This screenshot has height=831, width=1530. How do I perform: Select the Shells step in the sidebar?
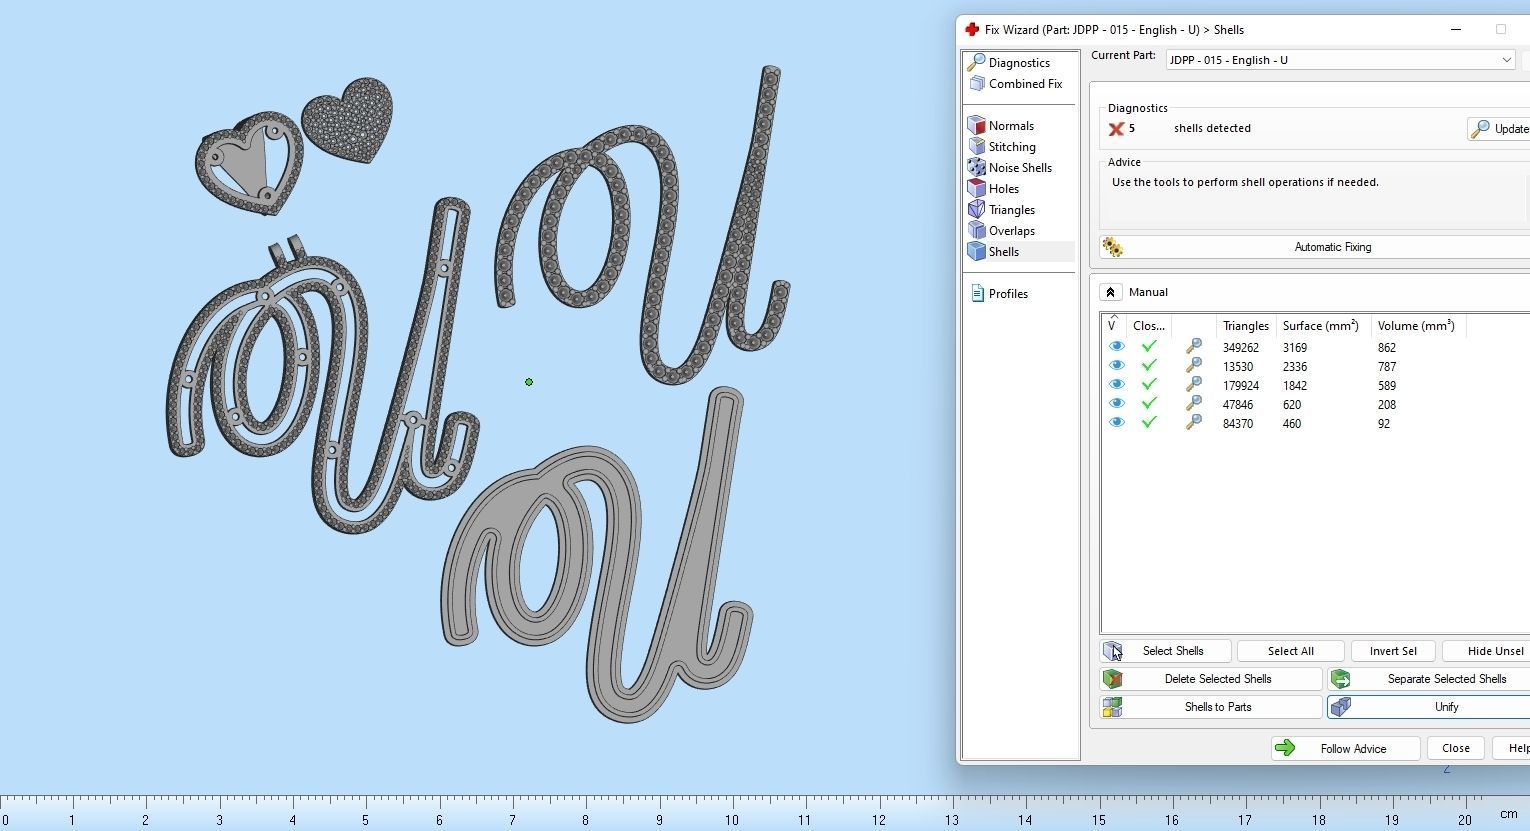tap(1004, 252)
